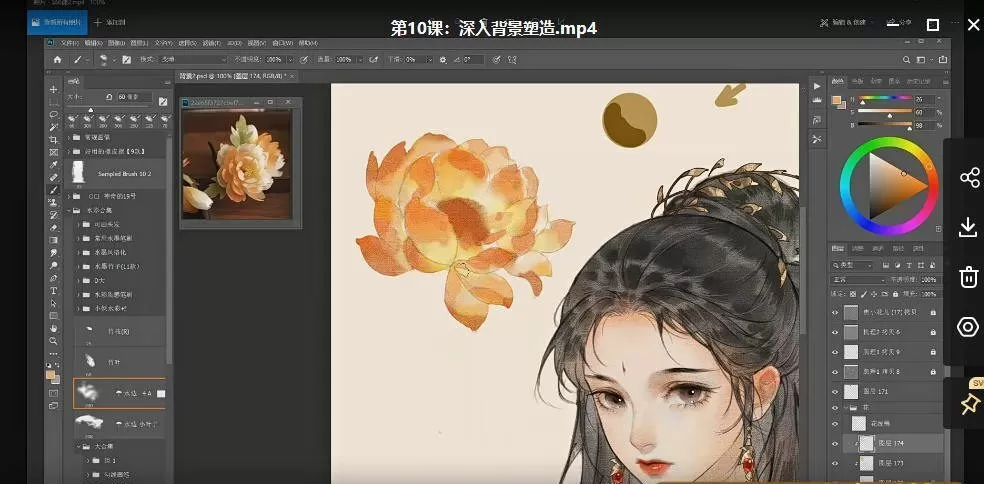Click the video player trash icon
This screenshot has height=484, width=984.
click(x=969, y=277)
